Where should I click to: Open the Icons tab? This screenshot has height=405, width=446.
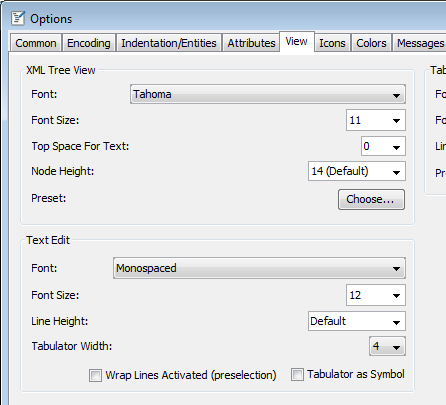tap(332, 43)
